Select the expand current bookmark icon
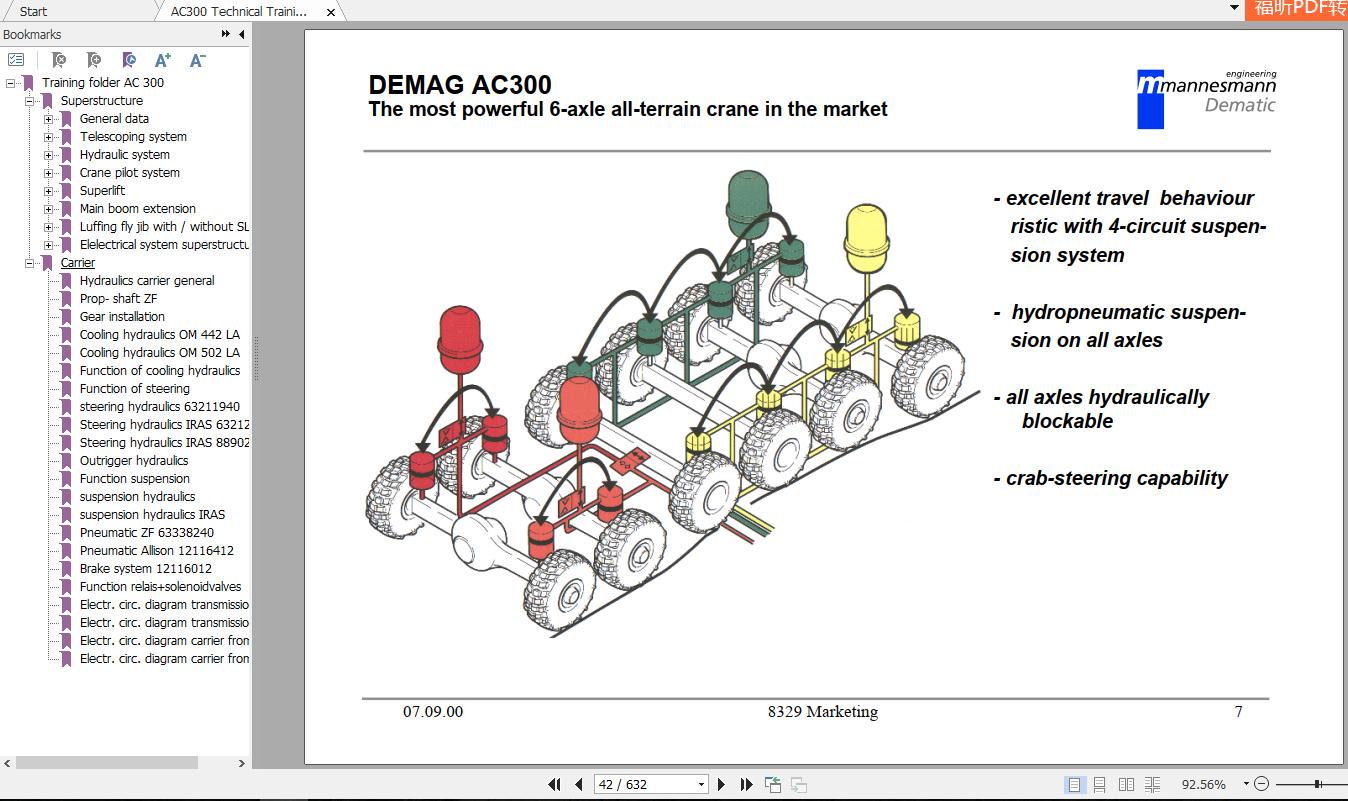The height and width of the screenshot is (801, 1348). [129, 60]
